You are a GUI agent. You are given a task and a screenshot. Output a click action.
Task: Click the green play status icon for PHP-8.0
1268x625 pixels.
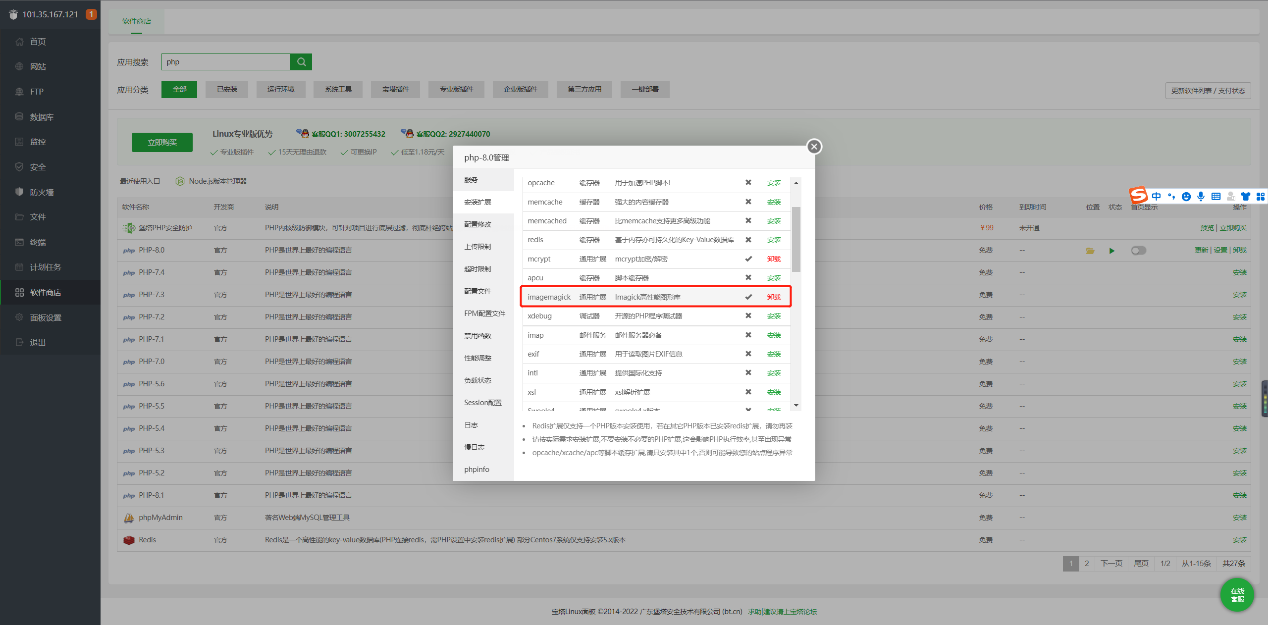pyautogui.click(x=1111, y=251)
